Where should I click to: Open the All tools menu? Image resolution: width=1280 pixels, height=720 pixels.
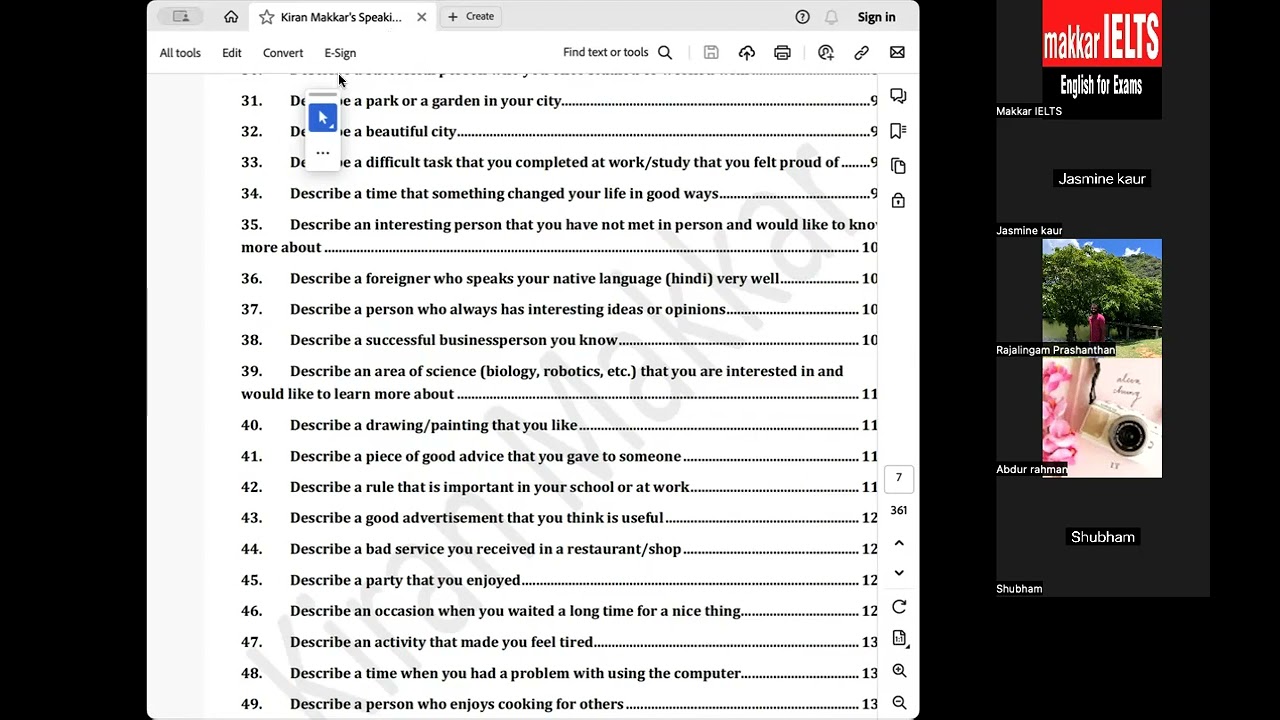(x=180, y=53)
